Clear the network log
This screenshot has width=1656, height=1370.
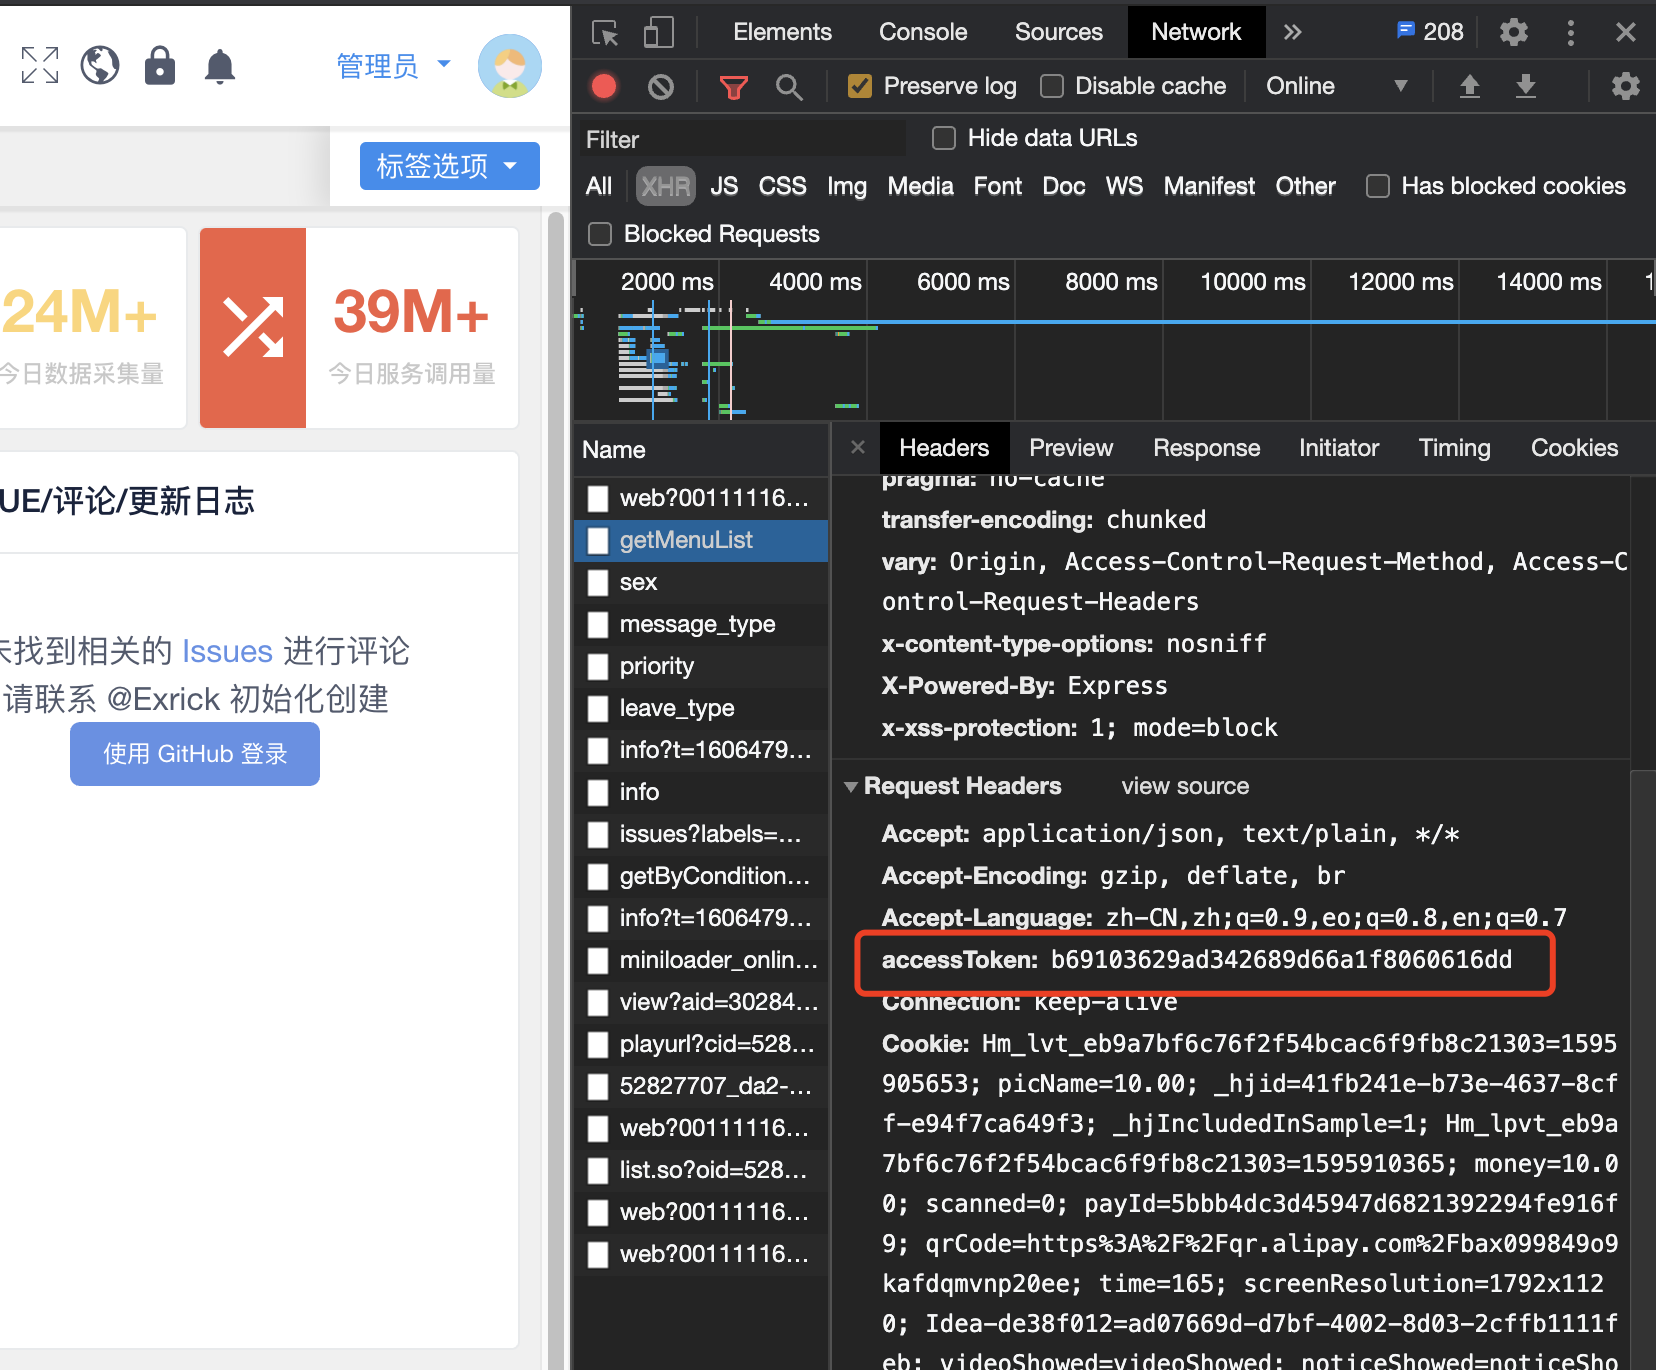pyautogui.click(x=661, y=87)
